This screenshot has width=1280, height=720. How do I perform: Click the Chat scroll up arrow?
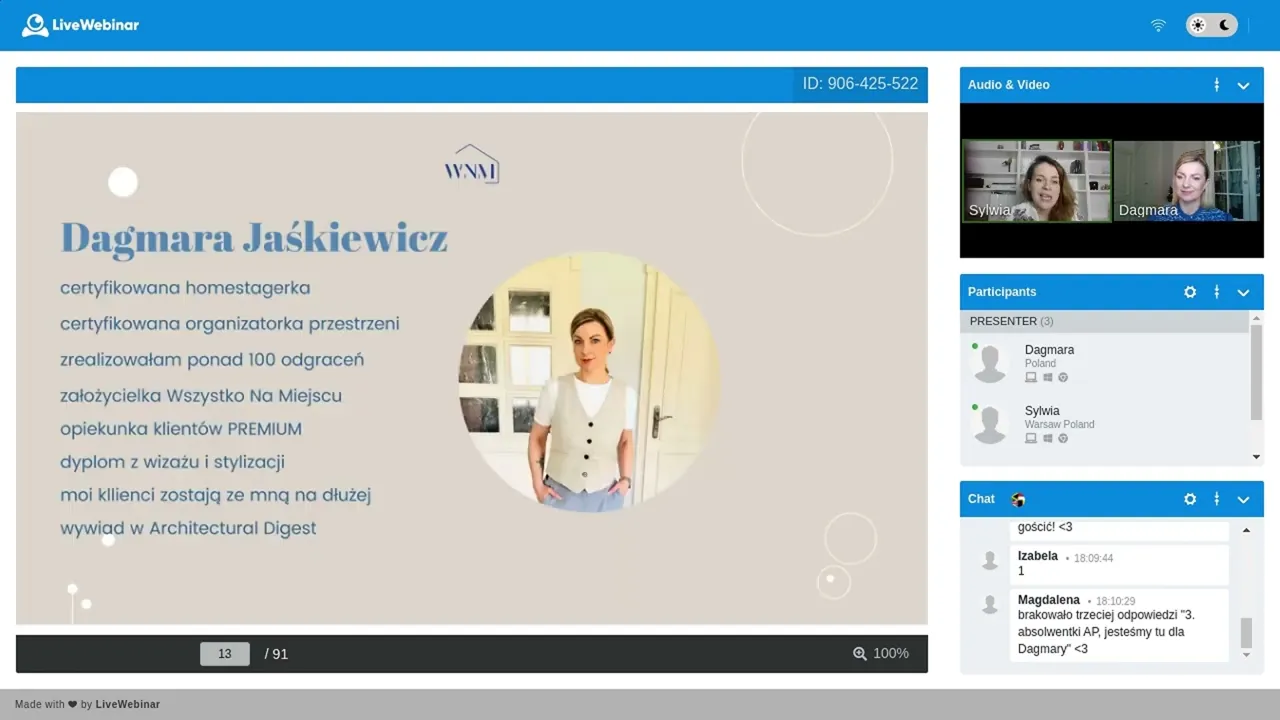tap(1246, 530)
